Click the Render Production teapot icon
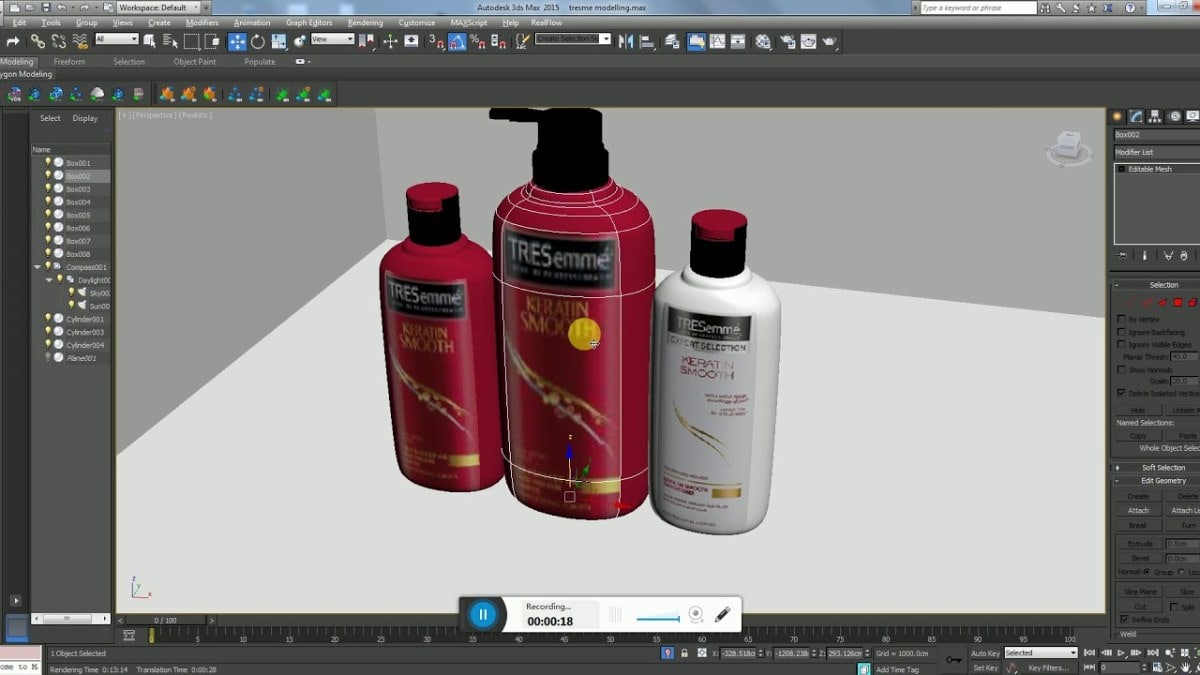This screenshot has width=1200, height=675. (829, 42)
